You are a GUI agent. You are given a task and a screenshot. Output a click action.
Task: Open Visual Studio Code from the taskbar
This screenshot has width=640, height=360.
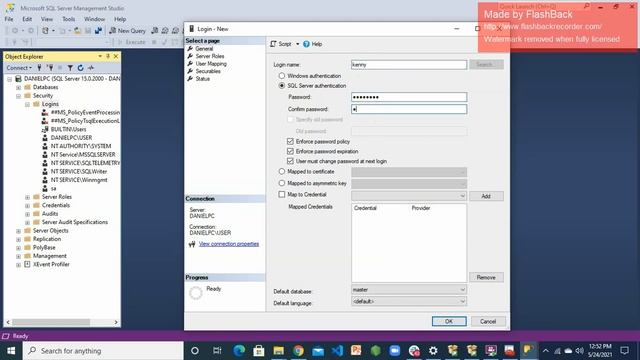337,351
